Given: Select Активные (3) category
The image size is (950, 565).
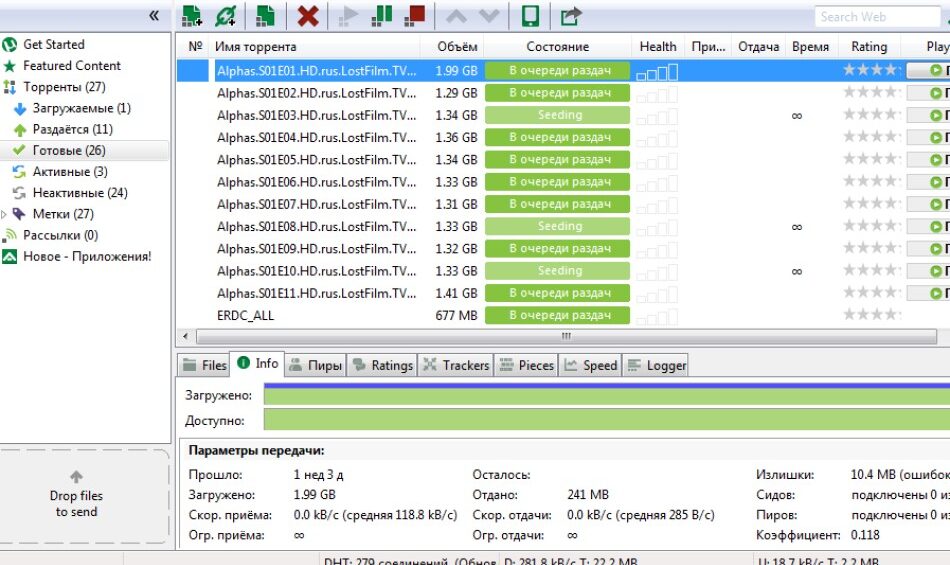Looking at the screenshot, I should [70, 171].
